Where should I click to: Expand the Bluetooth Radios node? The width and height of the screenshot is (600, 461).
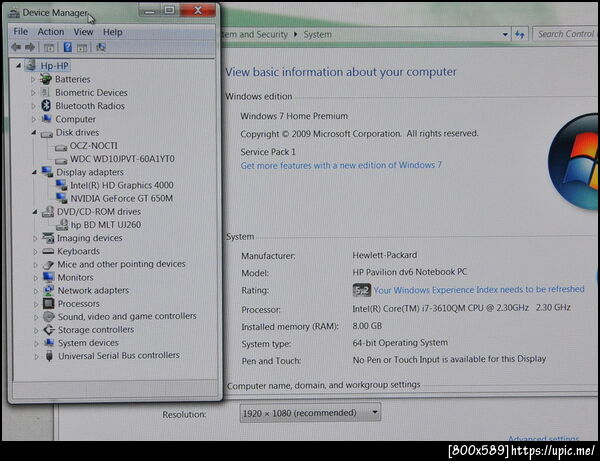point(33,106)
